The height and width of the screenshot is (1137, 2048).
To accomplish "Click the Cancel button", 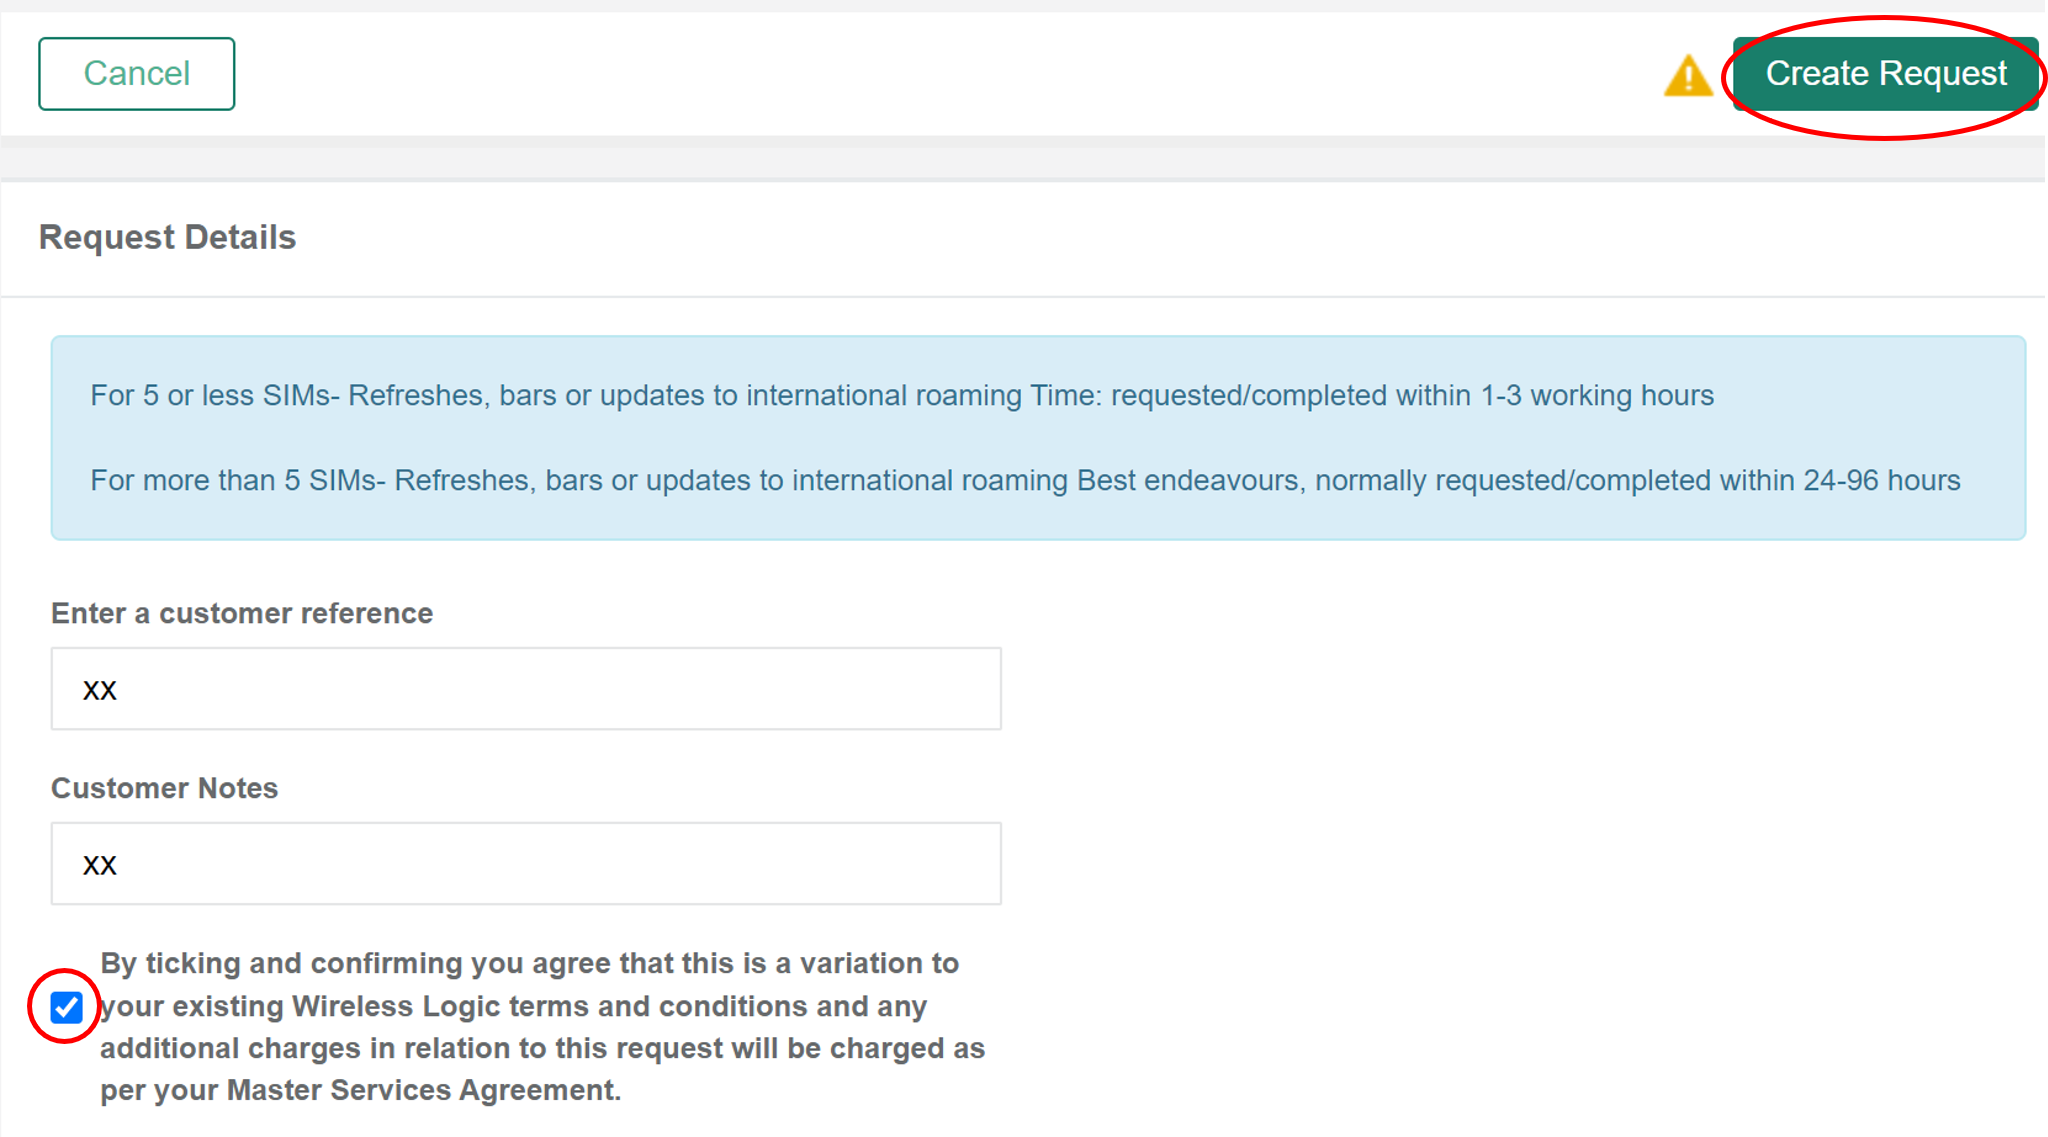I will (137, 74).
